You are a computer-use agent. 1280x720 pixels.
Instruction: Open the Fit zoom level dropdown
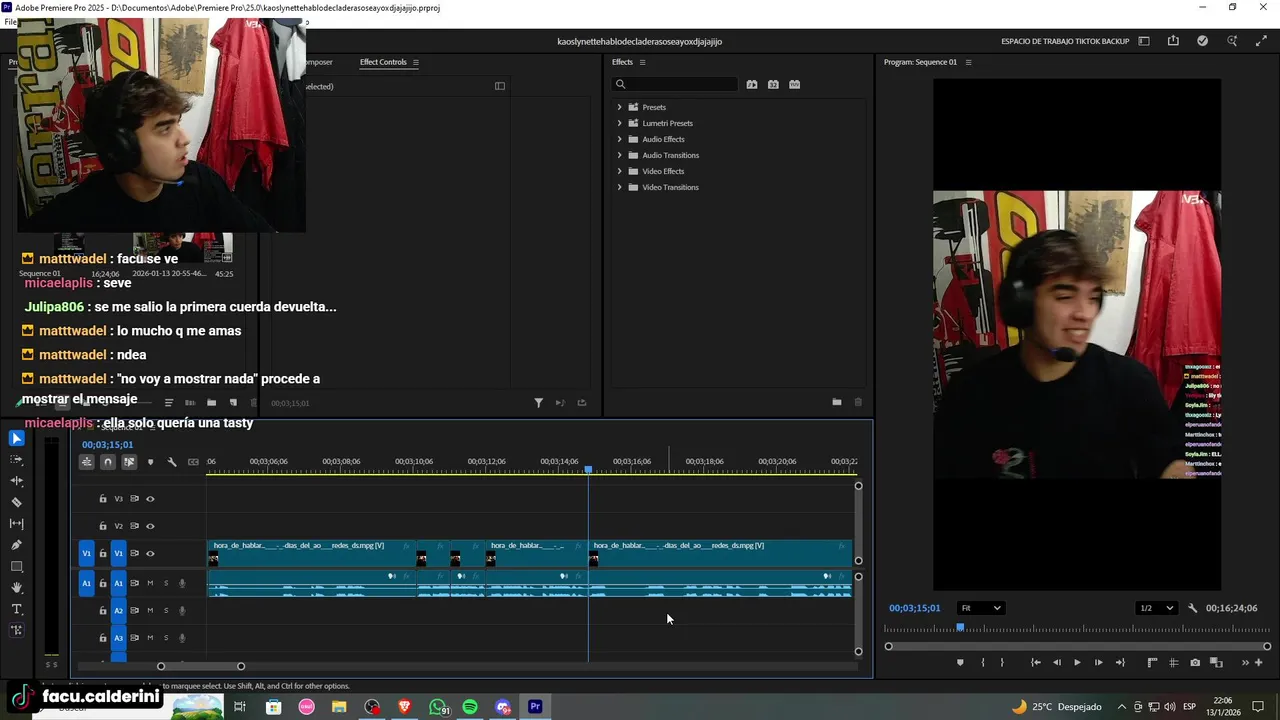980,608
